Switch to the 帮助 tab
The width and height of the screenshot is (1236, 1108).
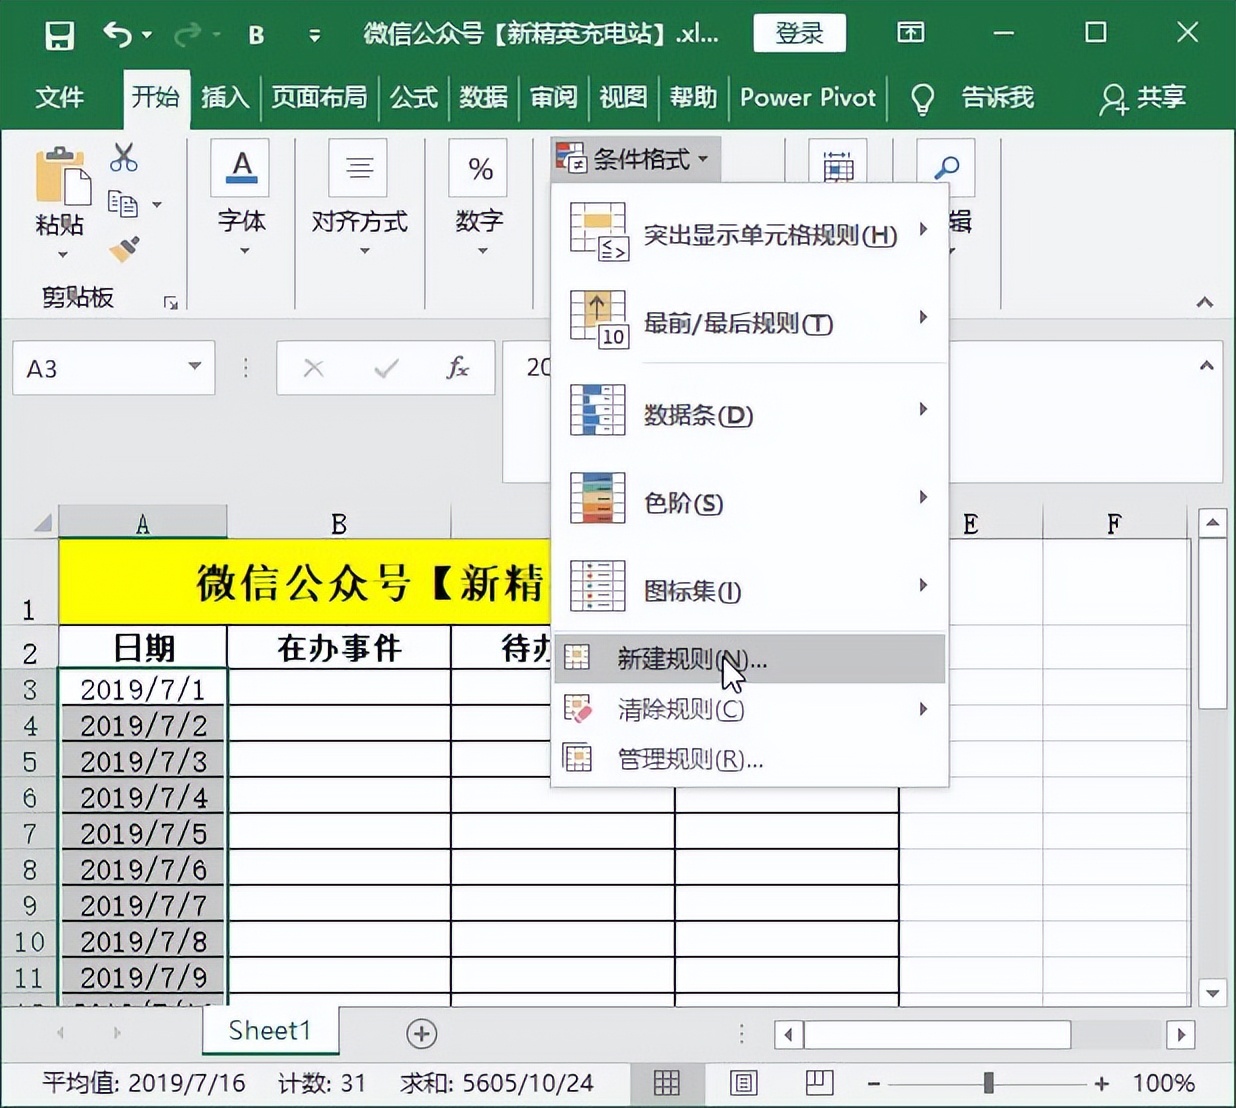(x=694, y=97)
